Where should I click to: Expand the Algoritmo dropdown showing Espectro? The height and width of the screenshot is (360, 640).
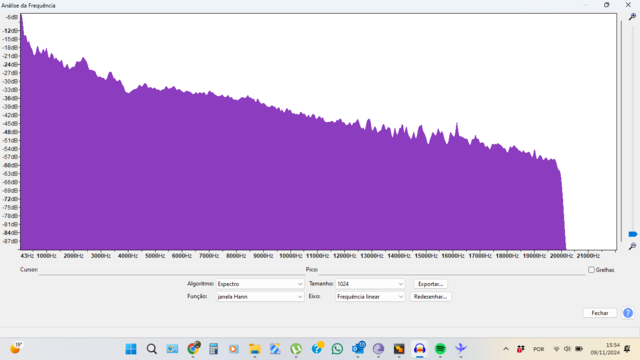[260, 284]
